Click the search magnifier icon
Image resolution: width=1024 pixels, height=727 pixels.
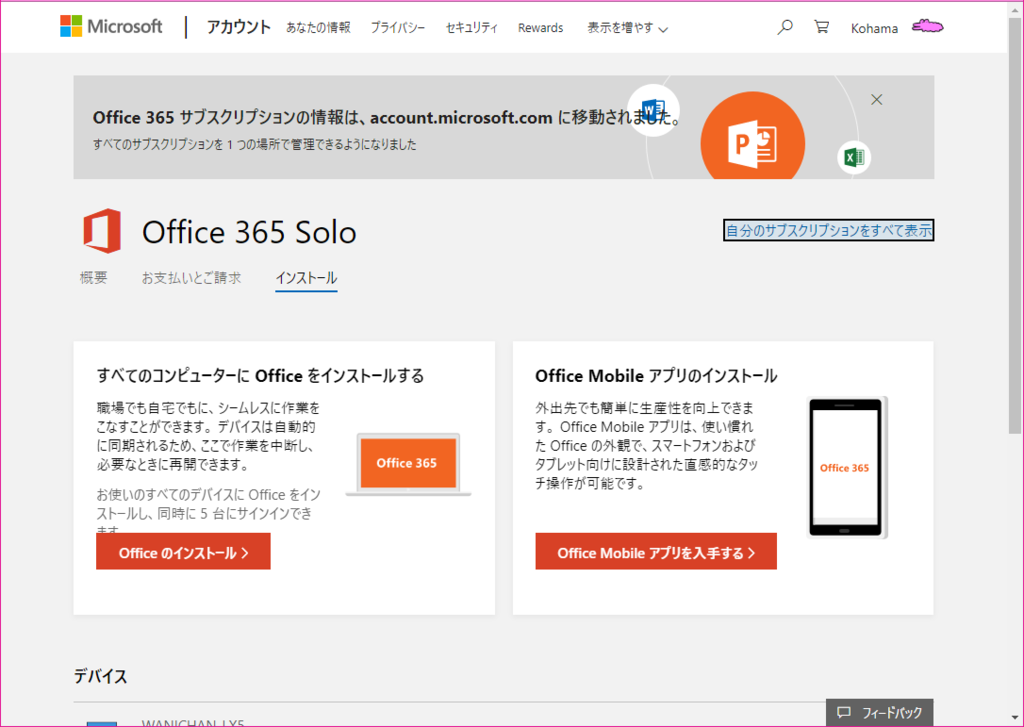click(785, 27)
